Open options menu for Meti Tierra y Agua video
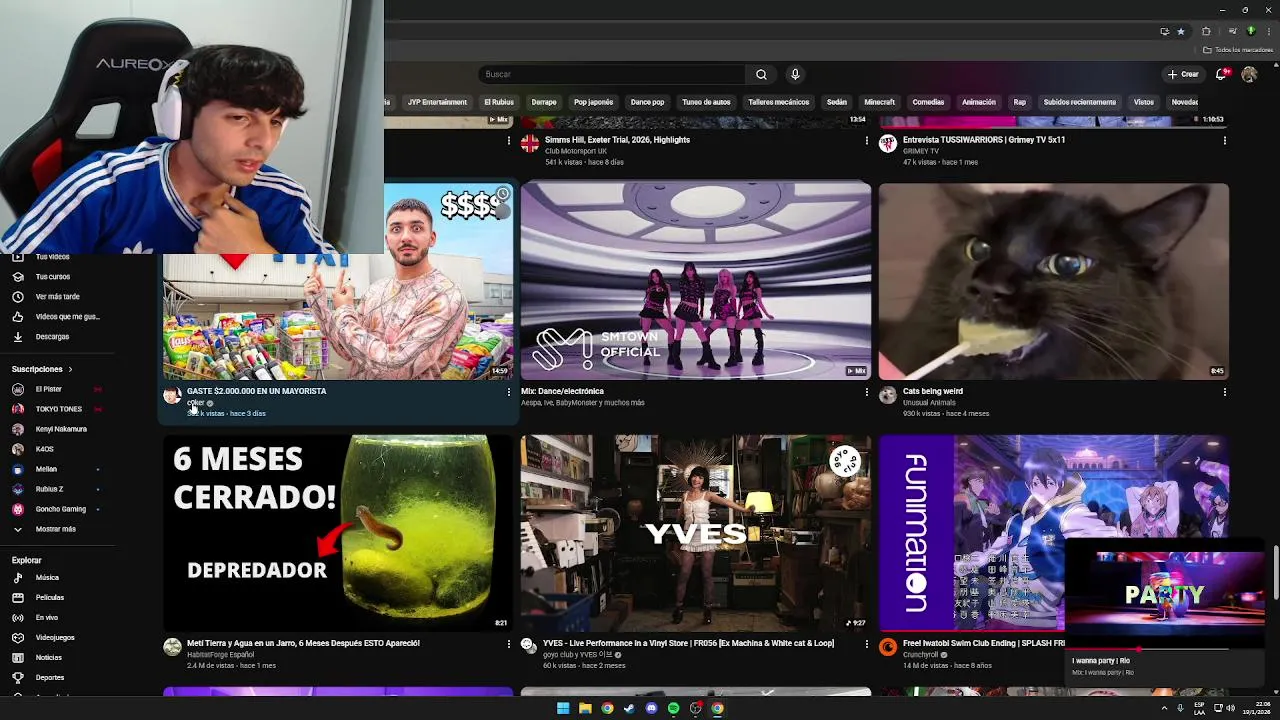1280x720 pixels. coord(508,644)
